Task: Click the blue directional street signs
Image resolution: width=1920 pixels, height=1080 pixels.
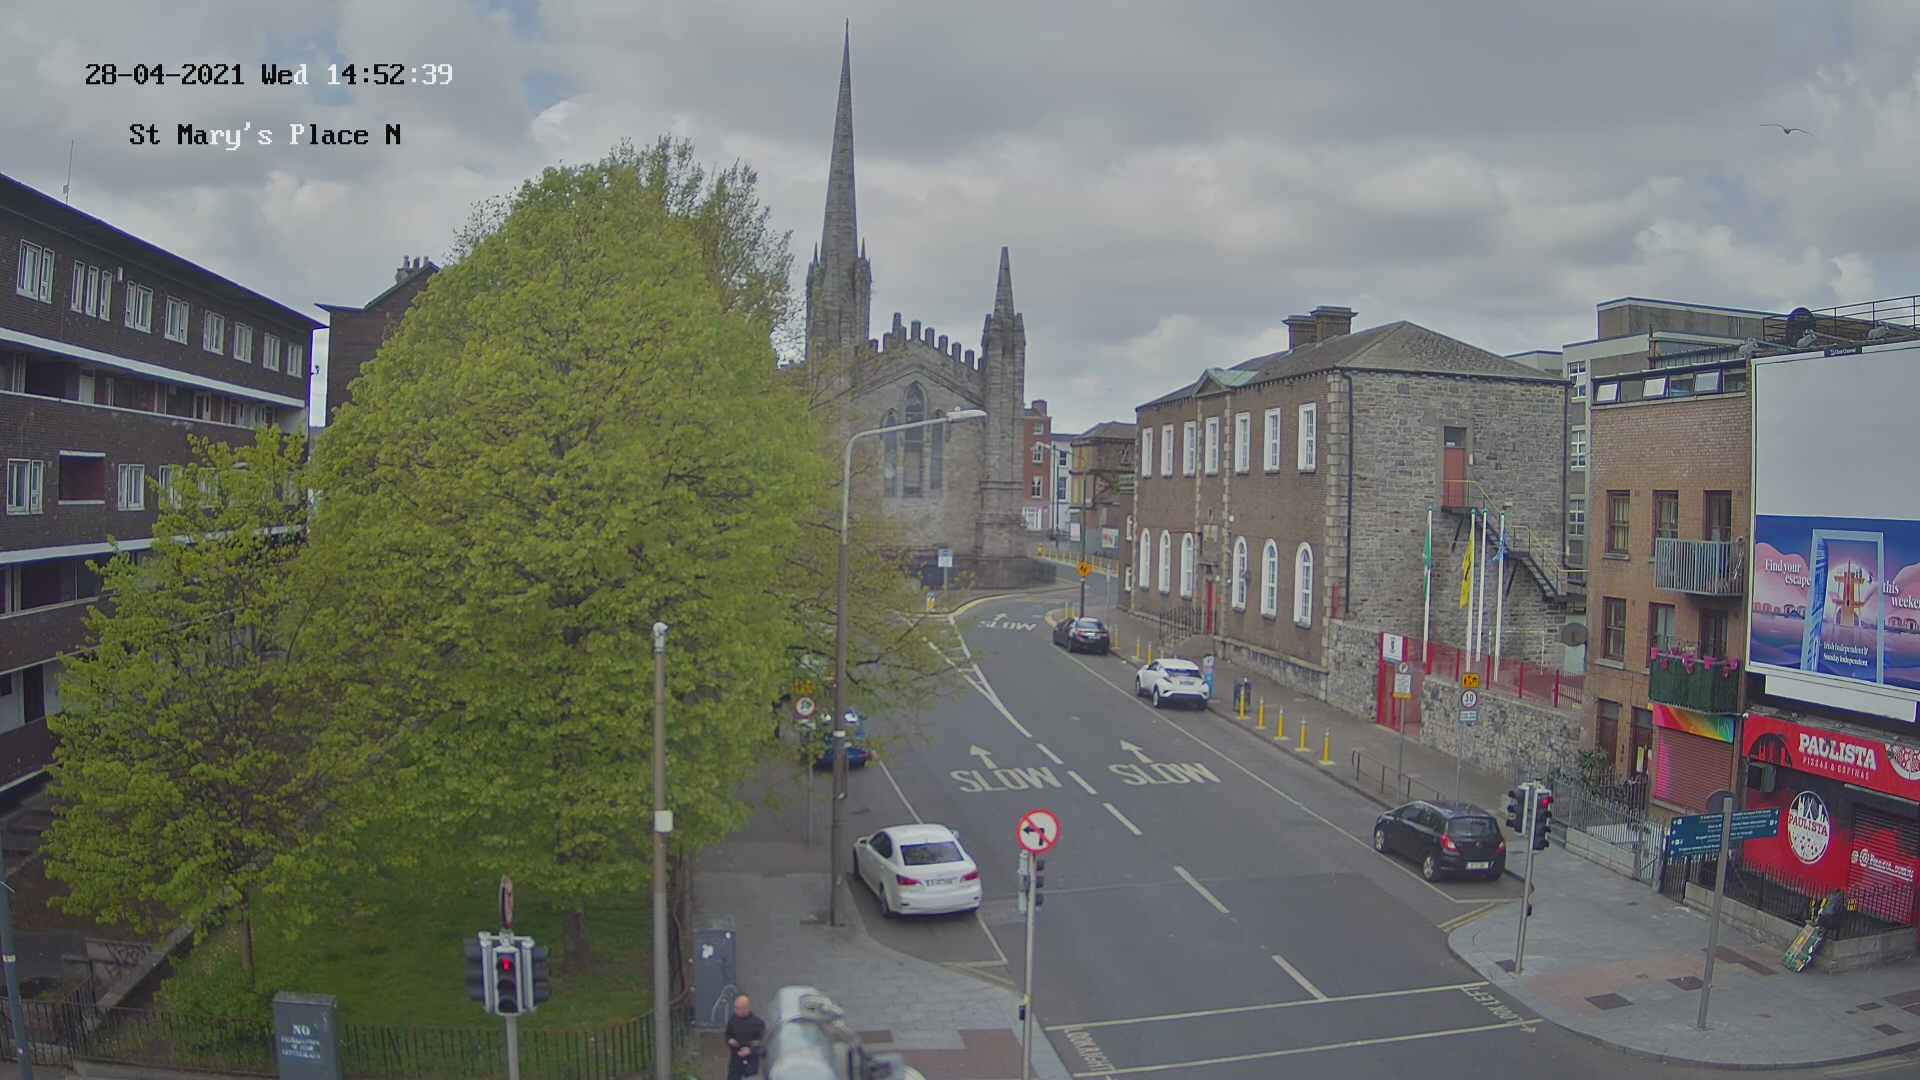Action: click(x=1721, y=832)
